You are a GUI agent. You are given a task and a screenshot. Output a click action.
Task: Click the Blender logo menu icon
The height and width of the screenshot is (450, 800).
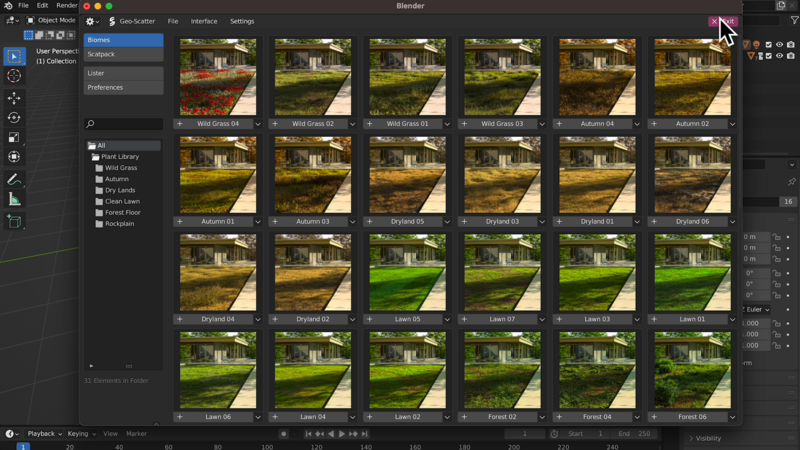point(8,6)
